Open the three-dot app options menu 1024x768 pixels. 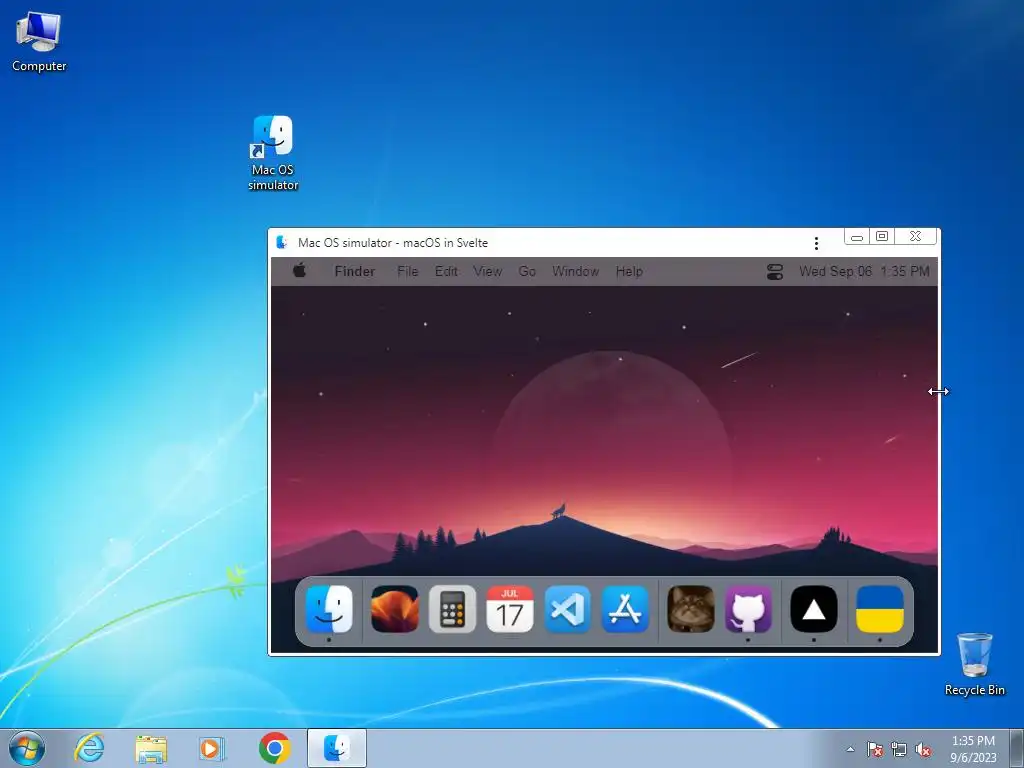(x=816, y=243)
